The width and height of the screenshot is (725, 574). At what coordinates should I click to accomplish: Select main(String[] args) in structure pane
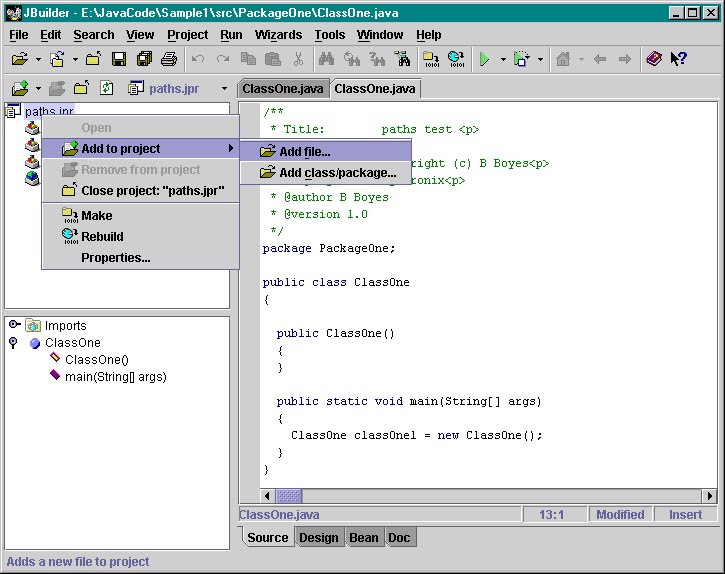(x=115, y=377)
